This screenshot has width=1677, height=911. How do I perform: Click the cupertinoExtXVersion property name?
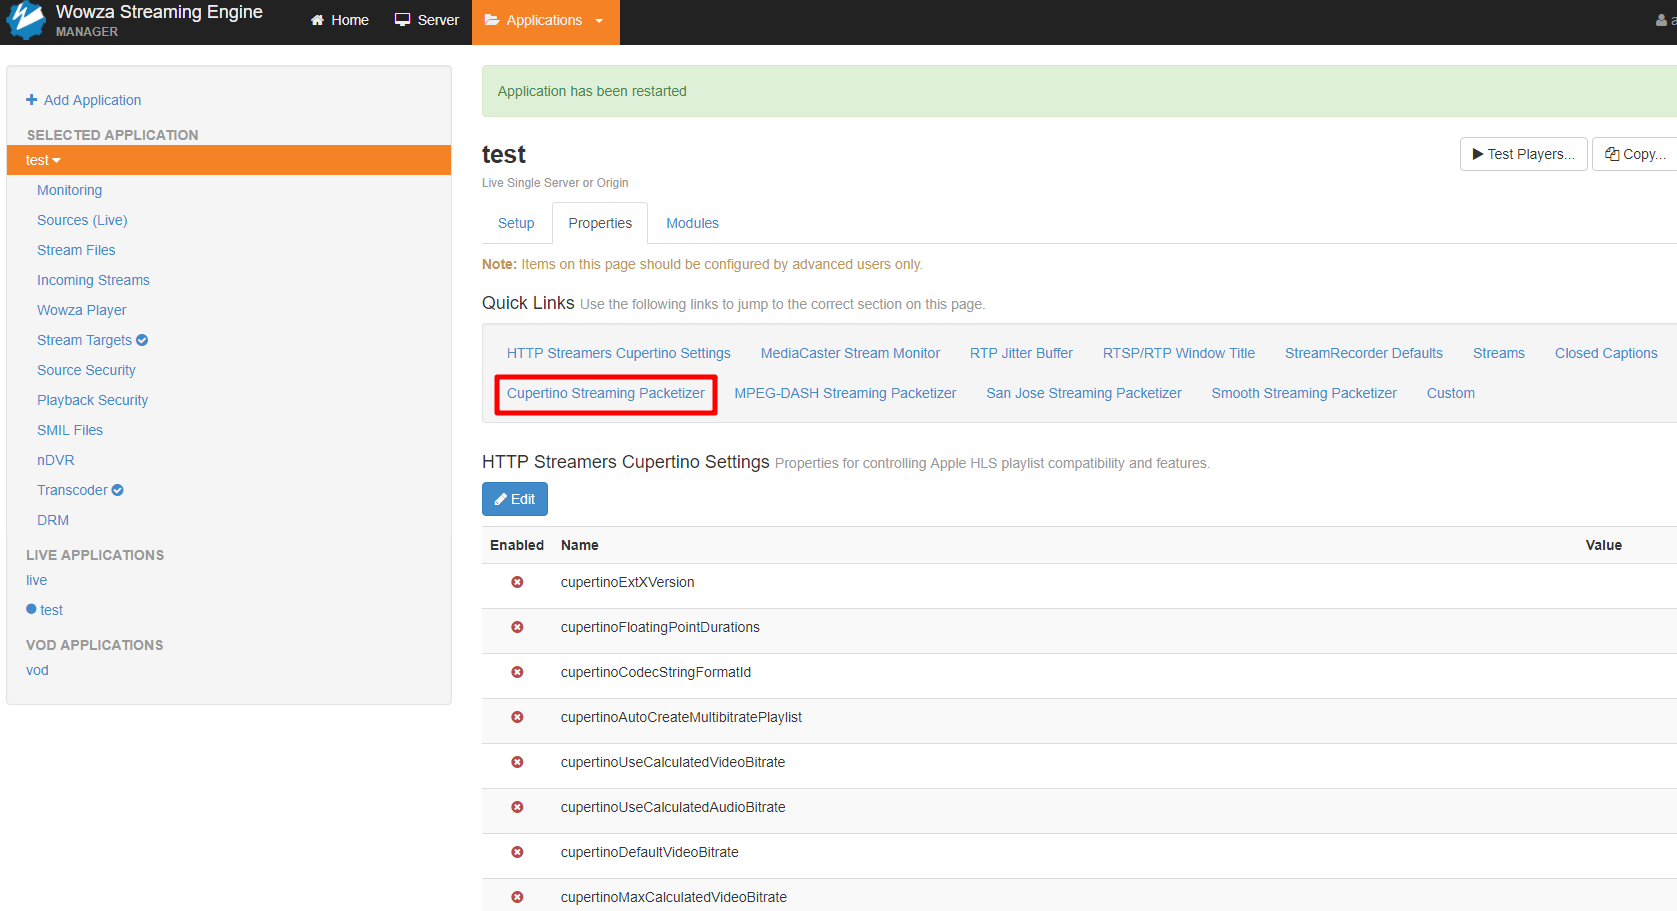[x=627, y=582]
